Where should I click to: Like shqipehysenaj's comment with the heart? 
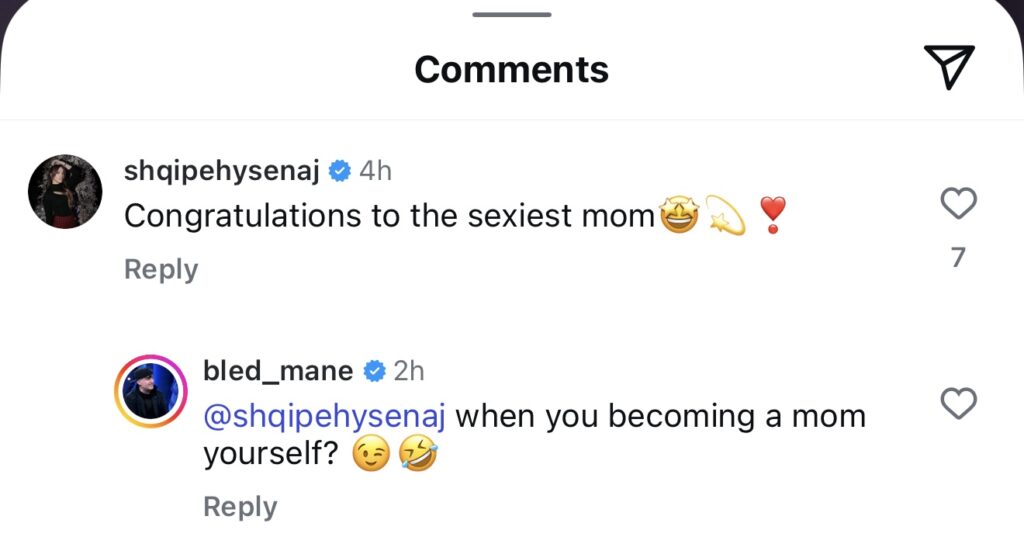959,204
